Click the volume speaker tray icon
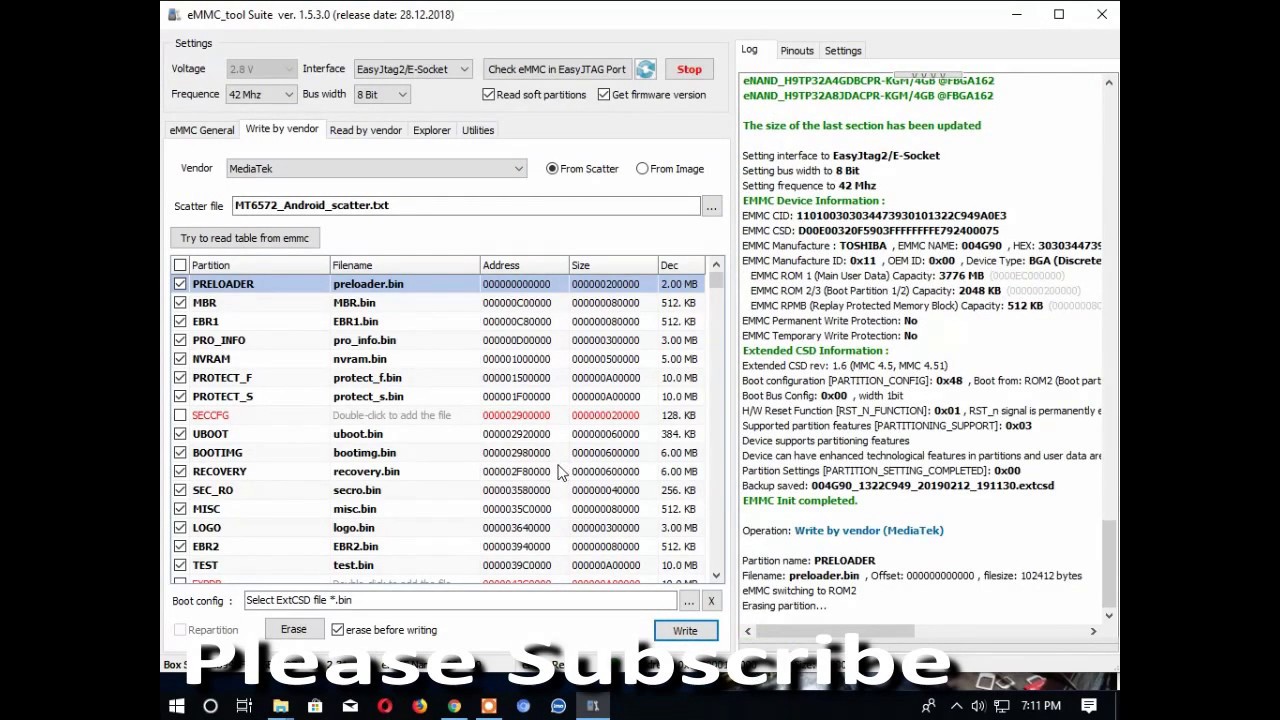Viewport: 1280px width, 720px height. (977, 706)
